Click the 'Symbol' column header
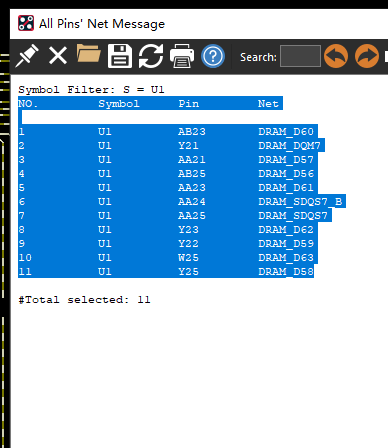 [119, 104]
